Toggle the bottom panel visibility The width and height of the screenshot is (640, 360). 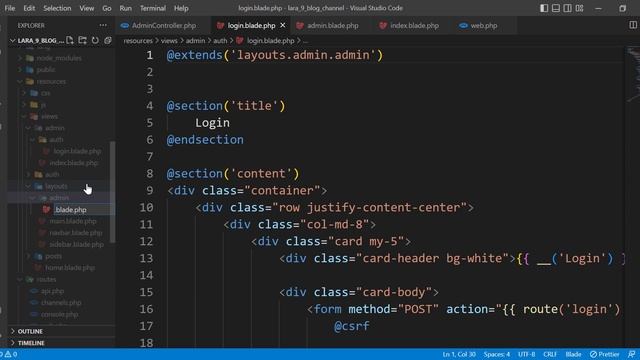556,8
